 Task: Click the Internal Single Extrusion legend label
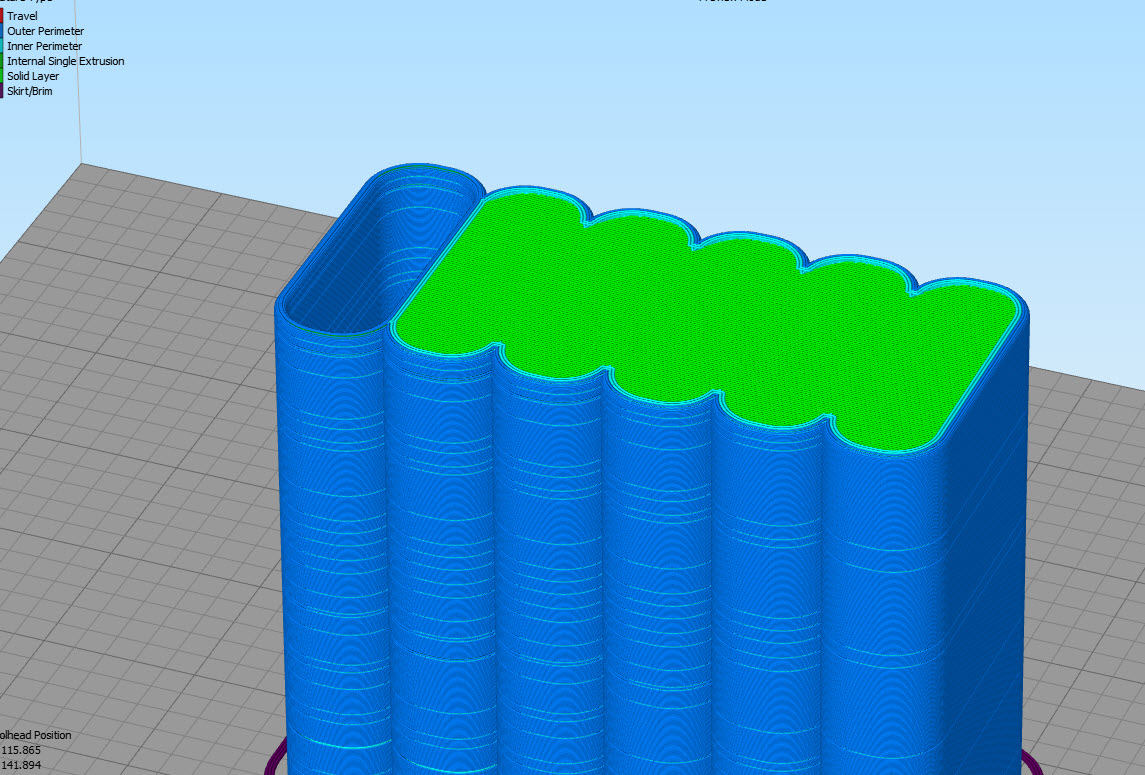(66, 61)
